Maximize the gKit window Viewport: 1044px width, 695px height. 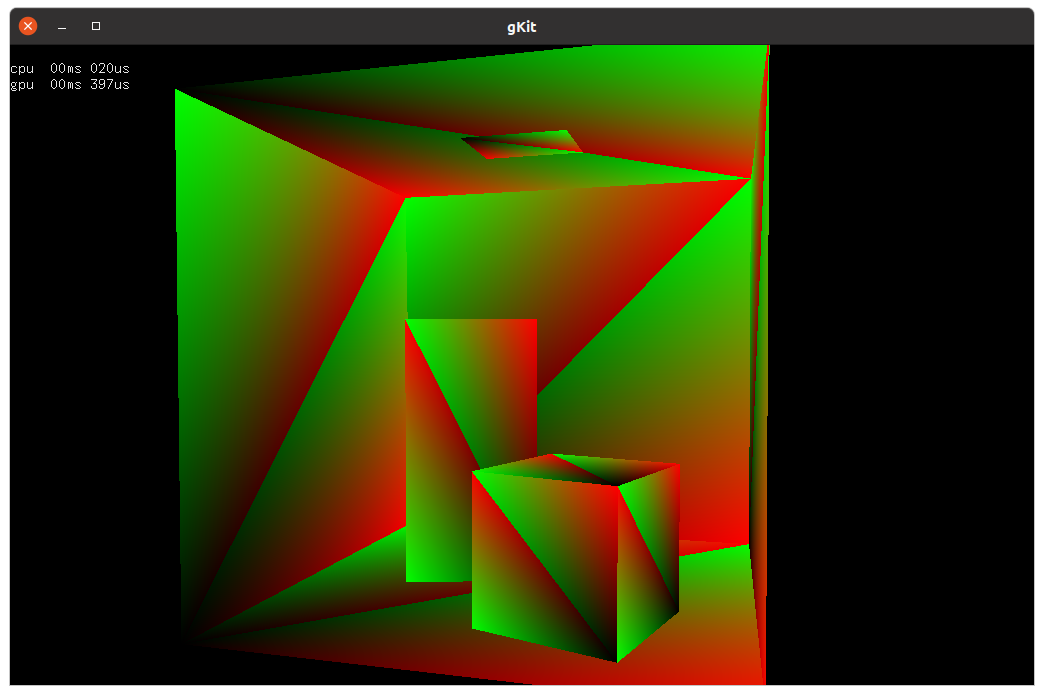pos(96,26)
